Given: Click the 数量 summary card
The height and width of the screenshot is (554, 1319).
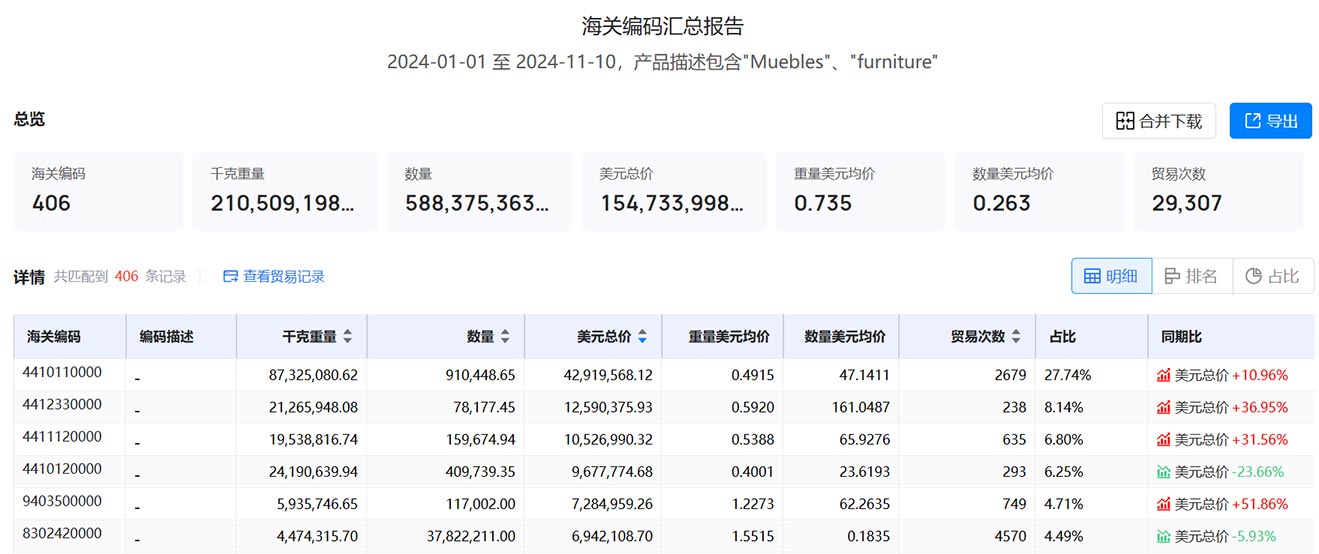Looking at the screenshot, I should (x=479, y=191).
